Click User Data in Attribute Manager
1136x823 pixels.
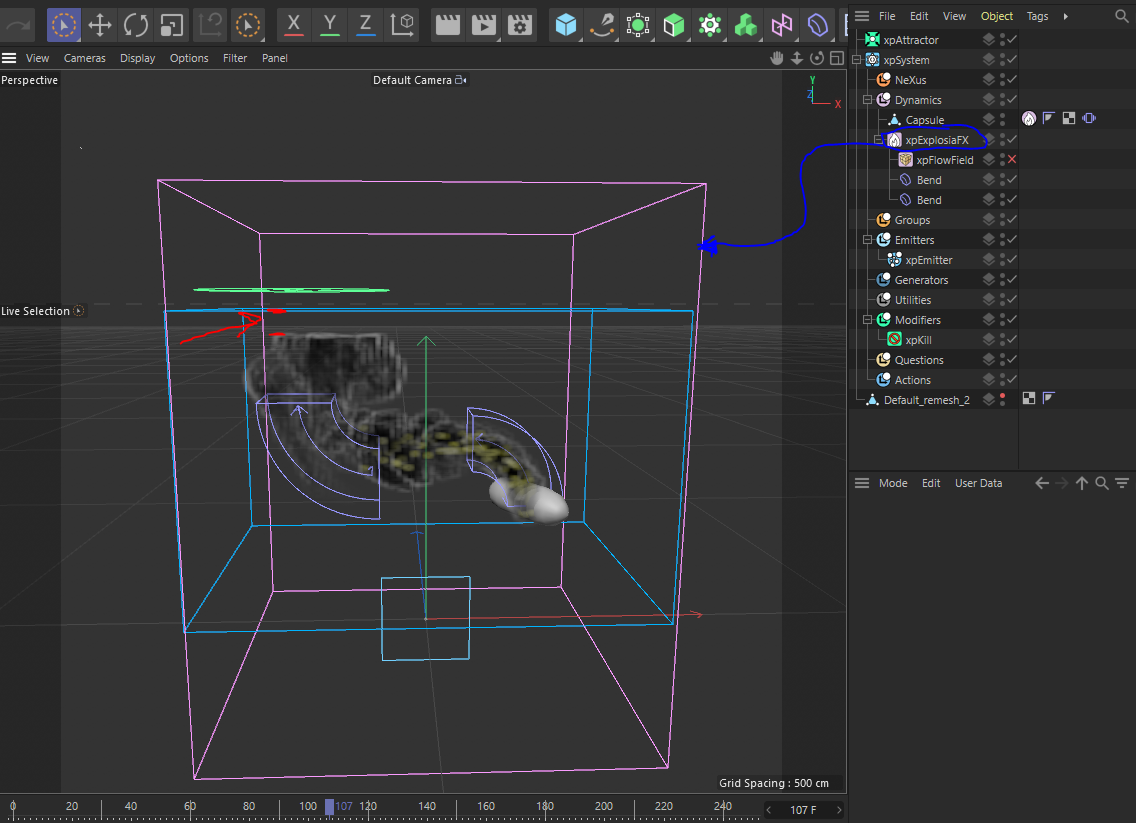point(978,483)
